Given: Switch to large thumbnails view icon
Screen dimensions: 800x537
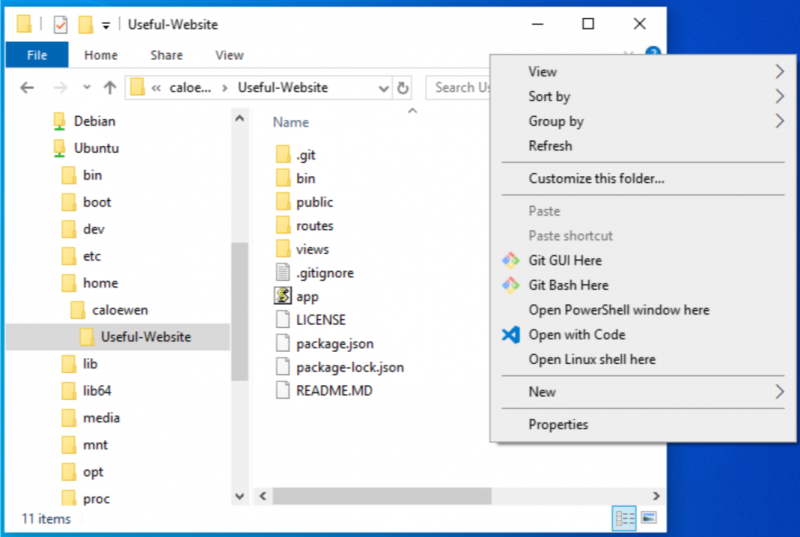Looking at the screenshot, I should tap(648, 518).
